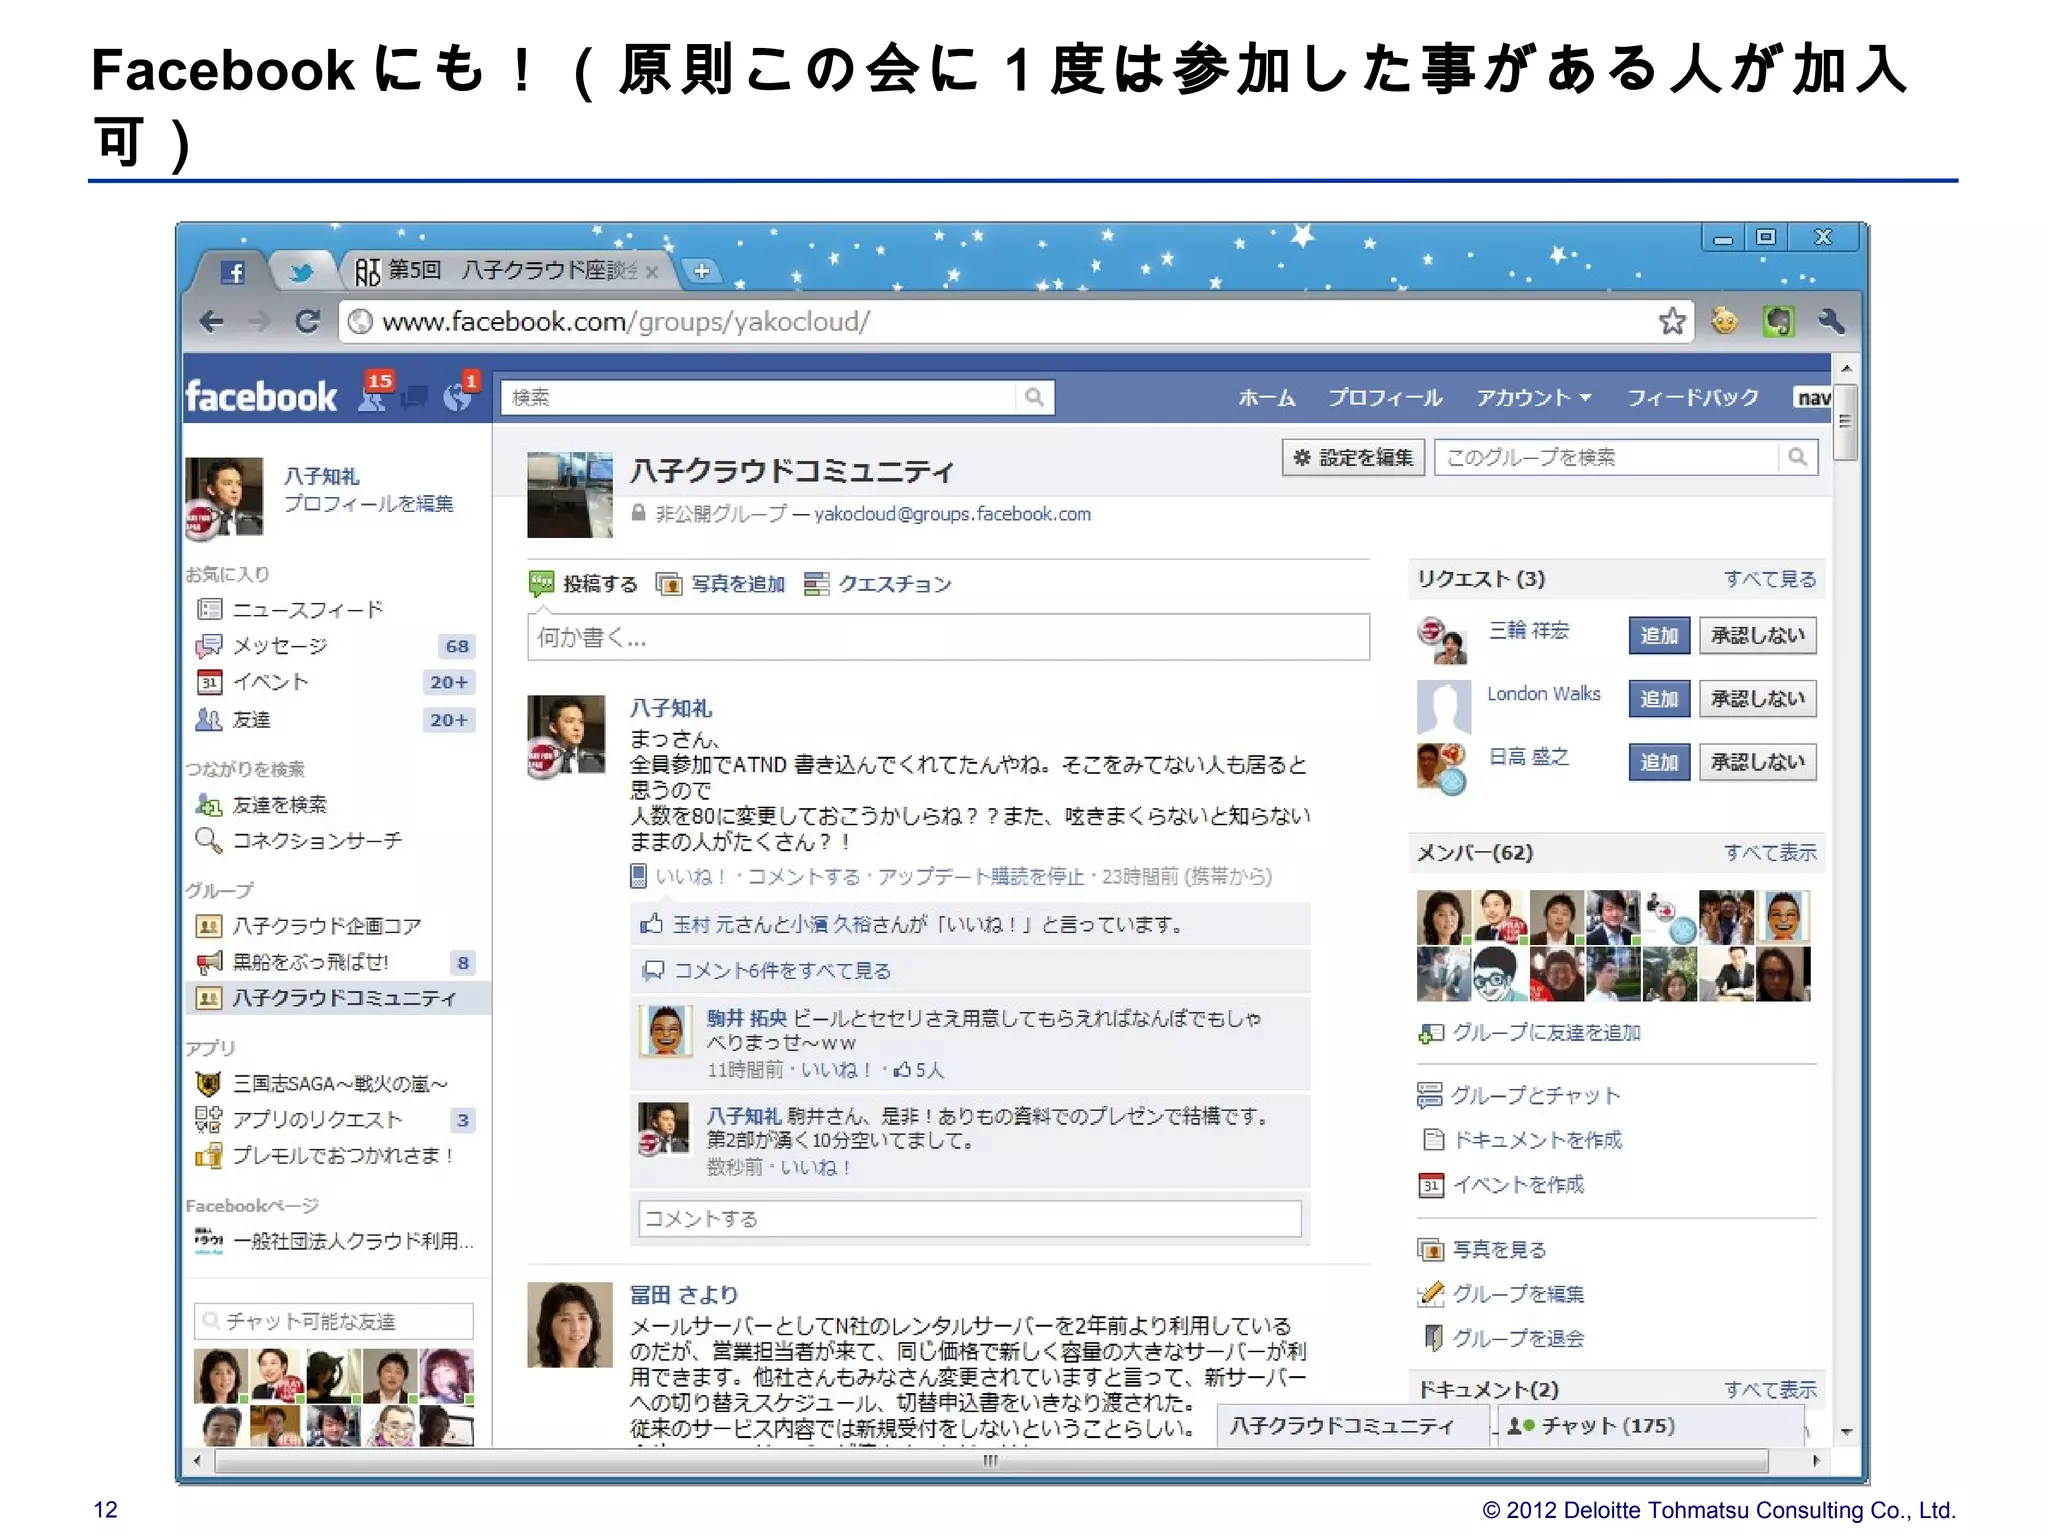Click the group search magnifier icon
Screen dimensions: 2048x1536
coord(1798,457)
